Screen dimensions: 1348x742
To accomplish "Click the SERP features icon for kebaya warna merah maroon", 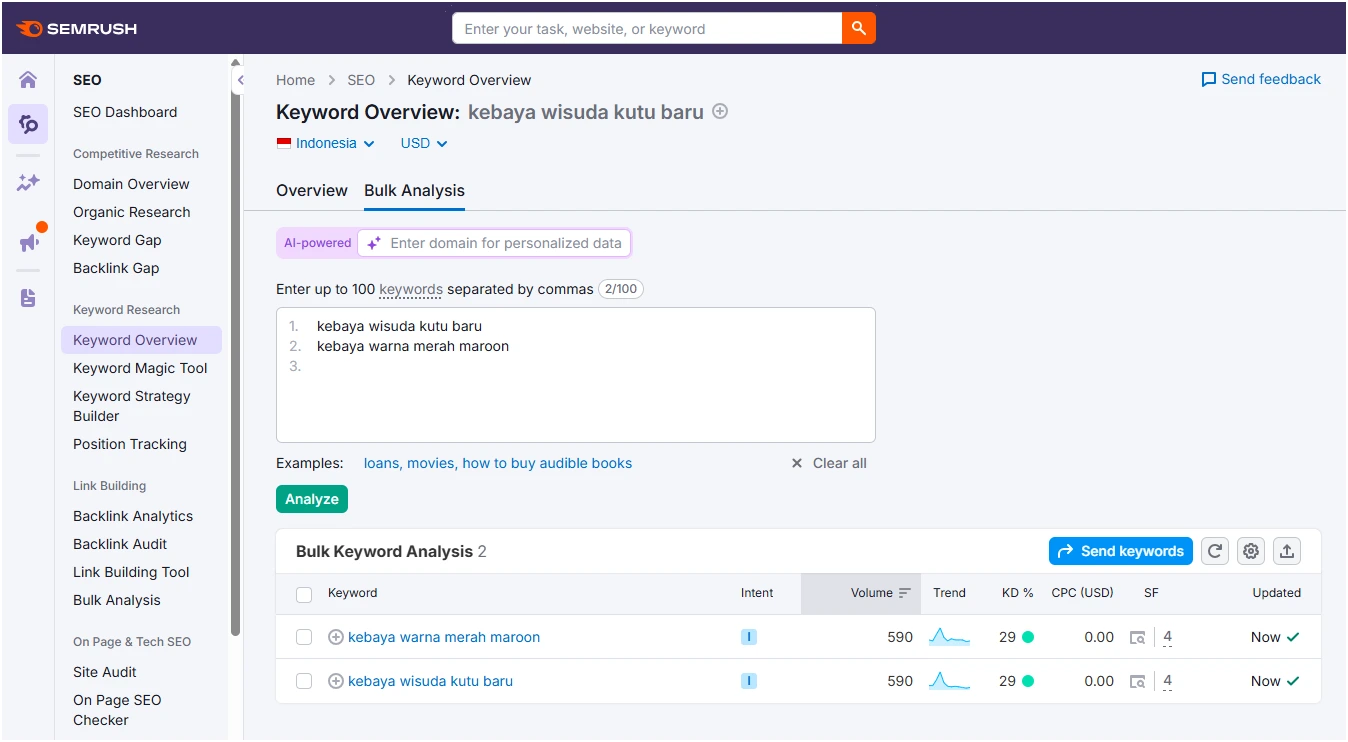I will pyautogui.click(x=1137, y=637).
